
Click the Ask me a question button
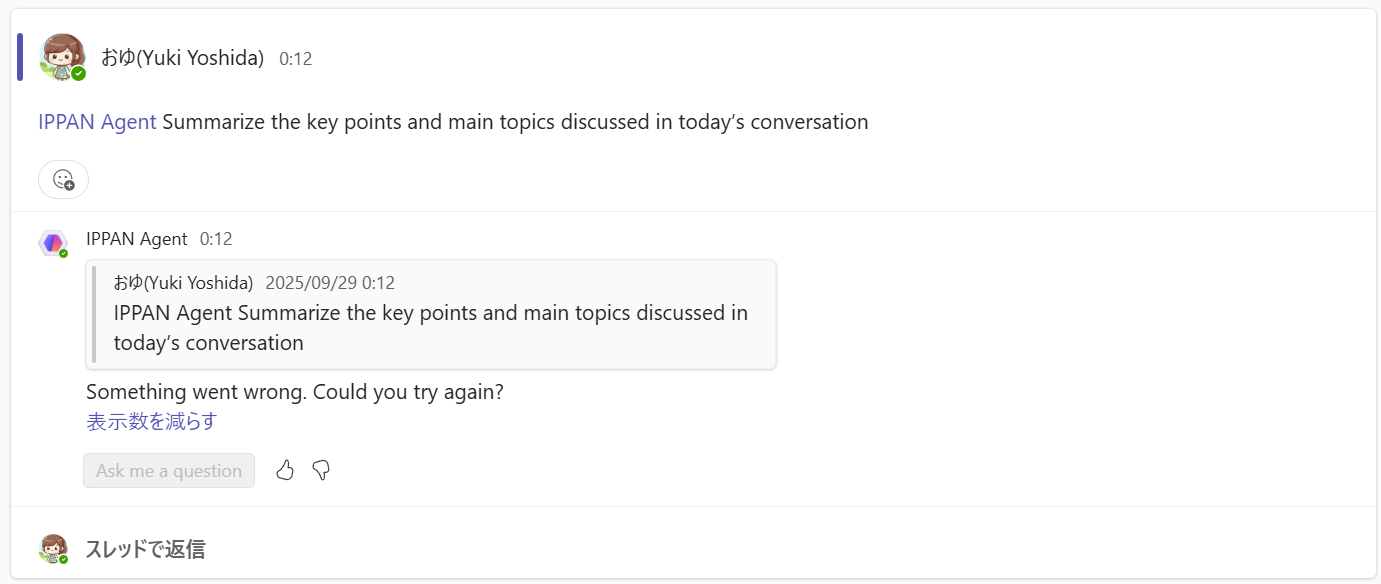[169, 471]
